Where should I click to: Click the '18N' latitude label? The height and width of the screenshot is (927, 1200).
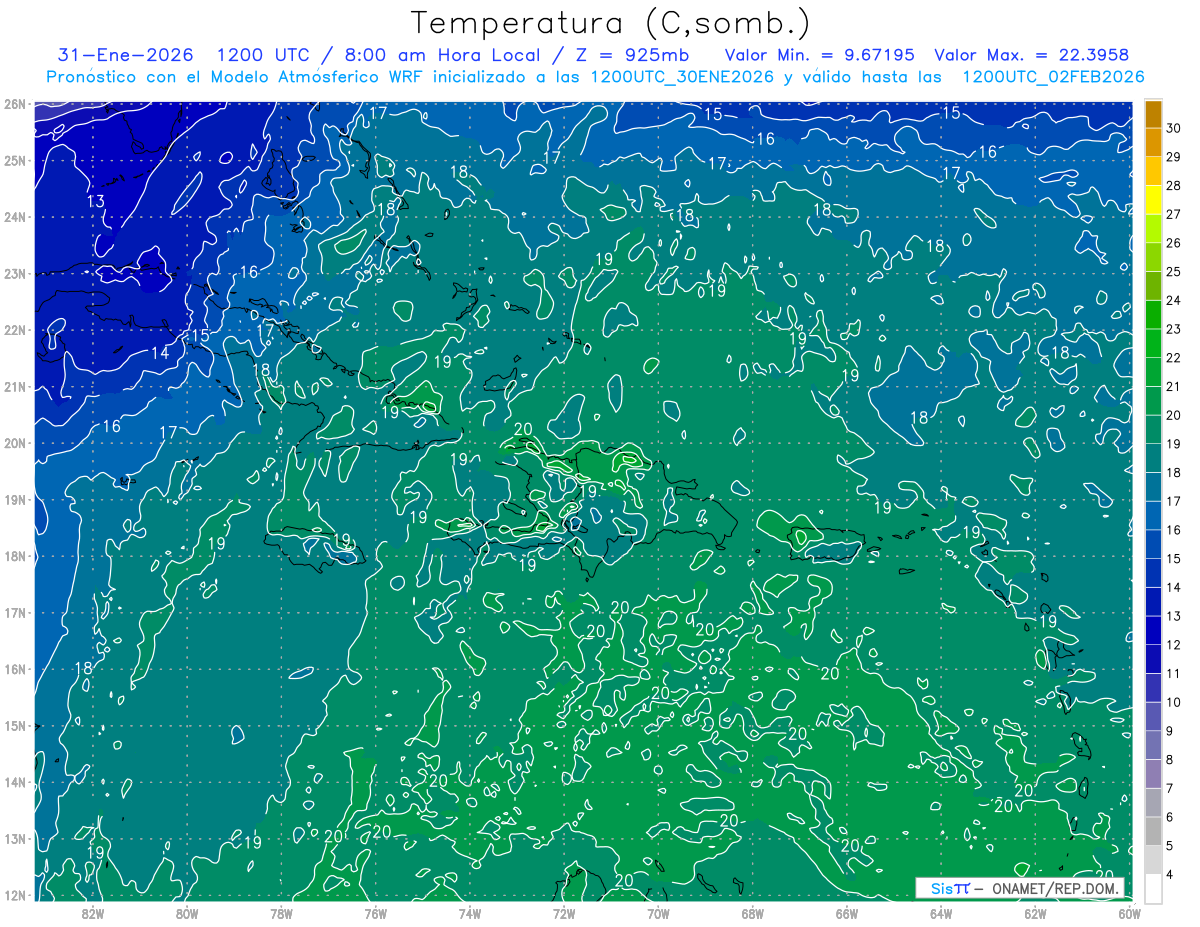(x=15, y=556)
